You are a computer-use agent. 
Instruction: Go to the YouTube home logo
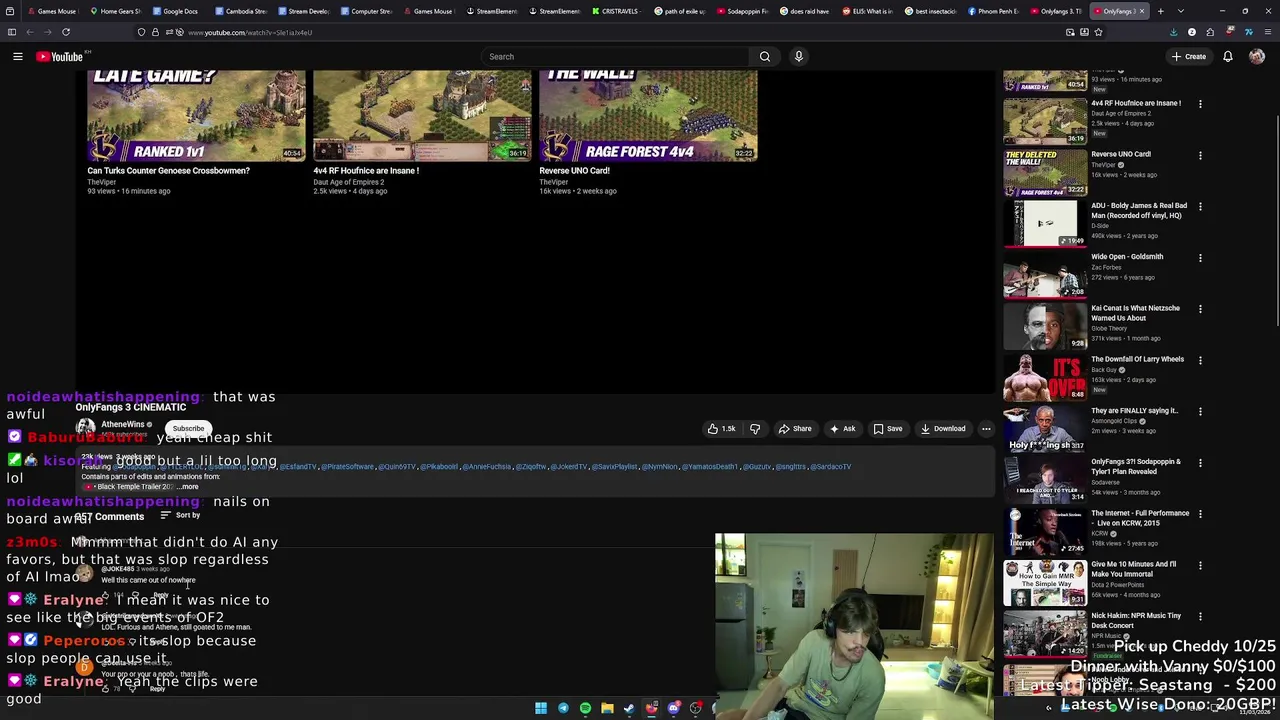59,57
